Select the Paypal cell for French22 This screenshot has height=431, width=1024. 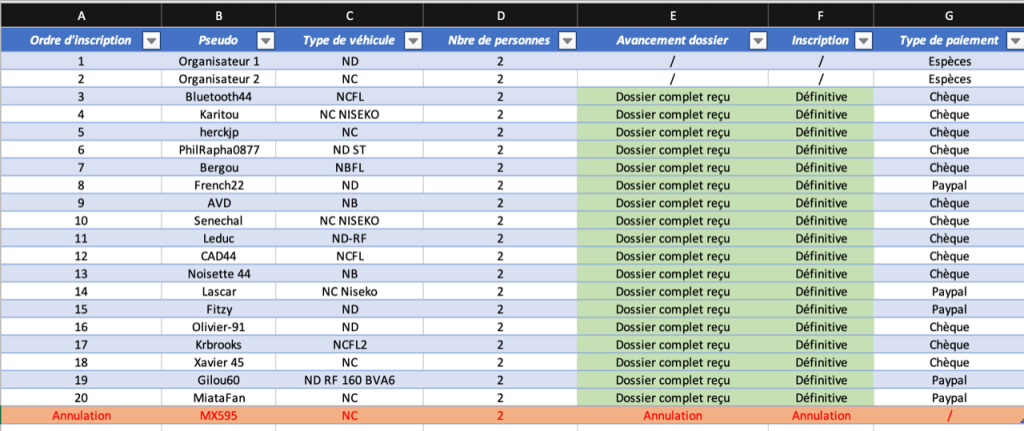(x=949, y=185)
